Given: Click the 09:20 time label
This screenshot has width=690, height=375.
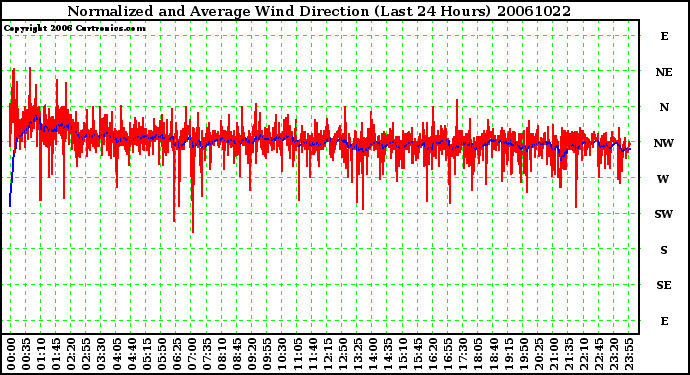Looking at the screenshot, I should pyautogui.click(x=252, y=354).
